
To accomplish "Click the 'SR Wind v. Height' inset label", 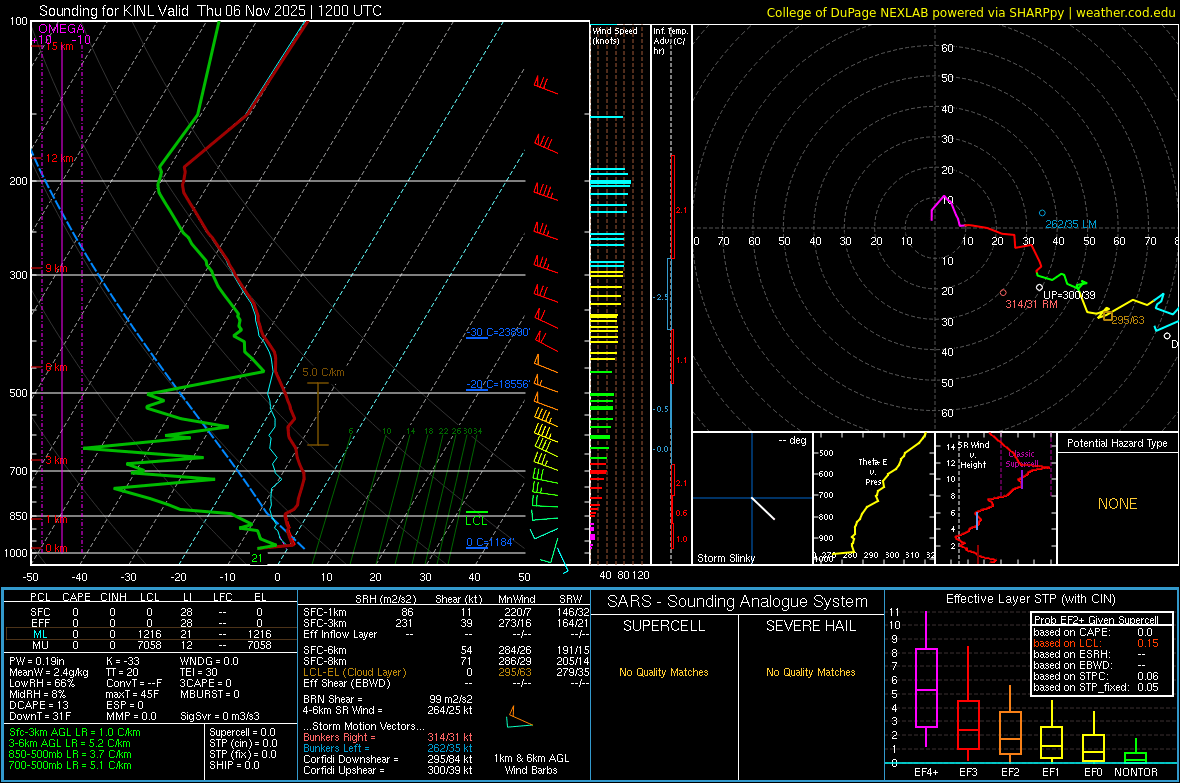I will pyautogui.click(x=973, y=455).
